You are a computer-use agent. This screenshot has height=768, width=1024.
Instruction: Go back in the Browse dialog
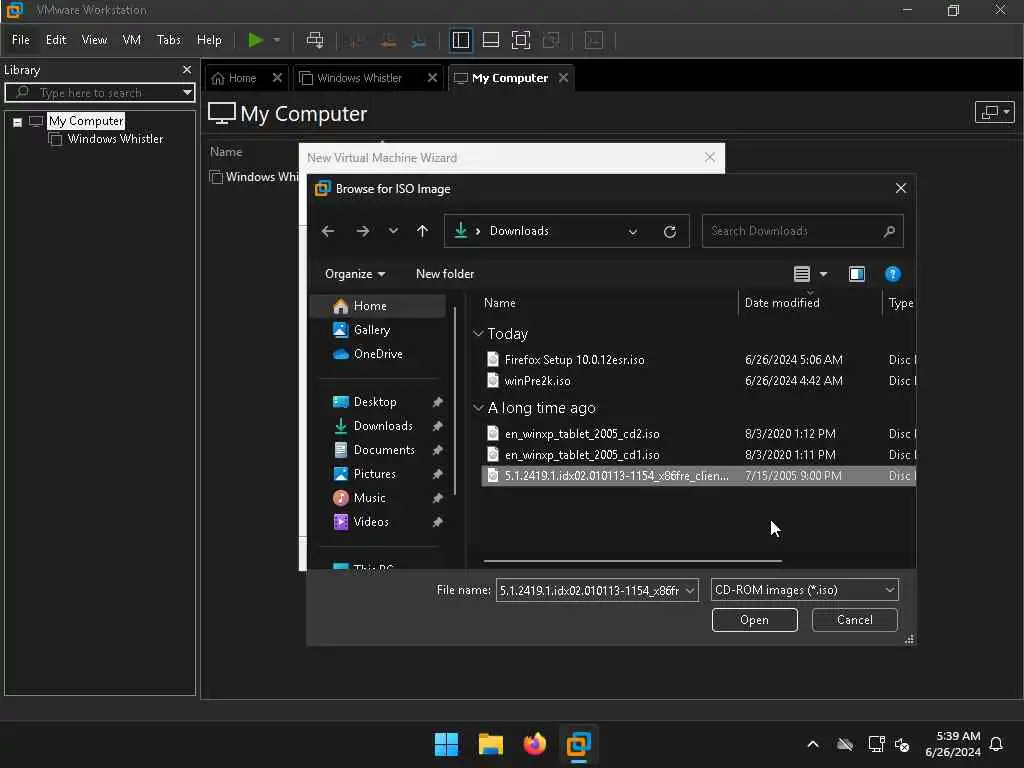pos(328,231)
